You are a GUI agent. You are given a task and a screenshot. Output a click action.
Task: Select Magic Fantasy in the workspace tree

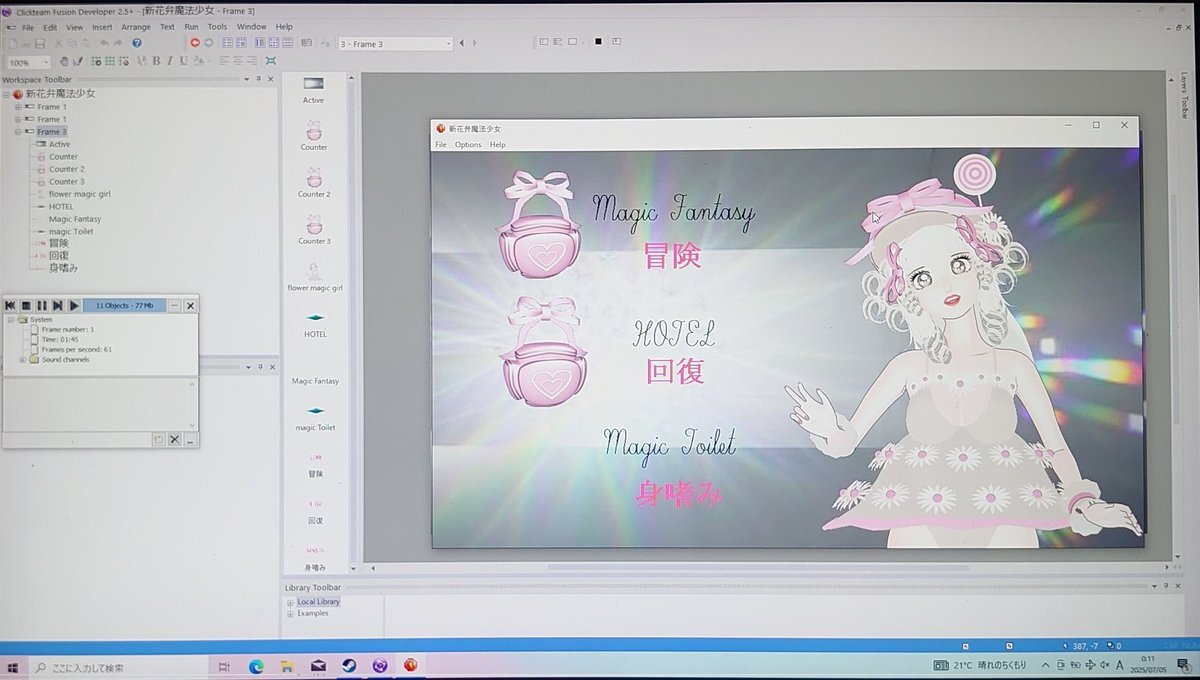tap(75, 219)
